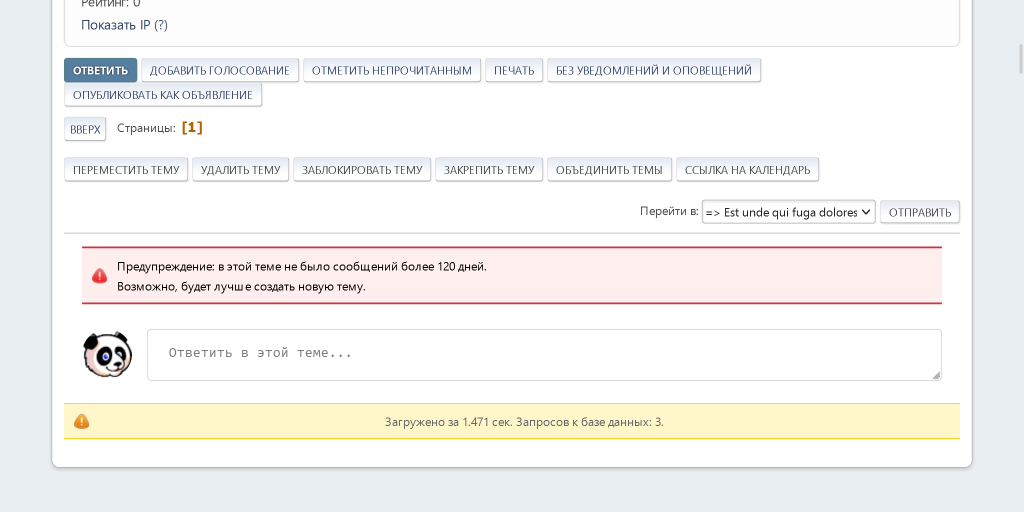The width and height of the screenshot is (1024, 512).
Task: Click ДОБАВИТЬ ГОЛОСОВАНИЕ button
Action: pyautogui.click(x=220, y=70)
